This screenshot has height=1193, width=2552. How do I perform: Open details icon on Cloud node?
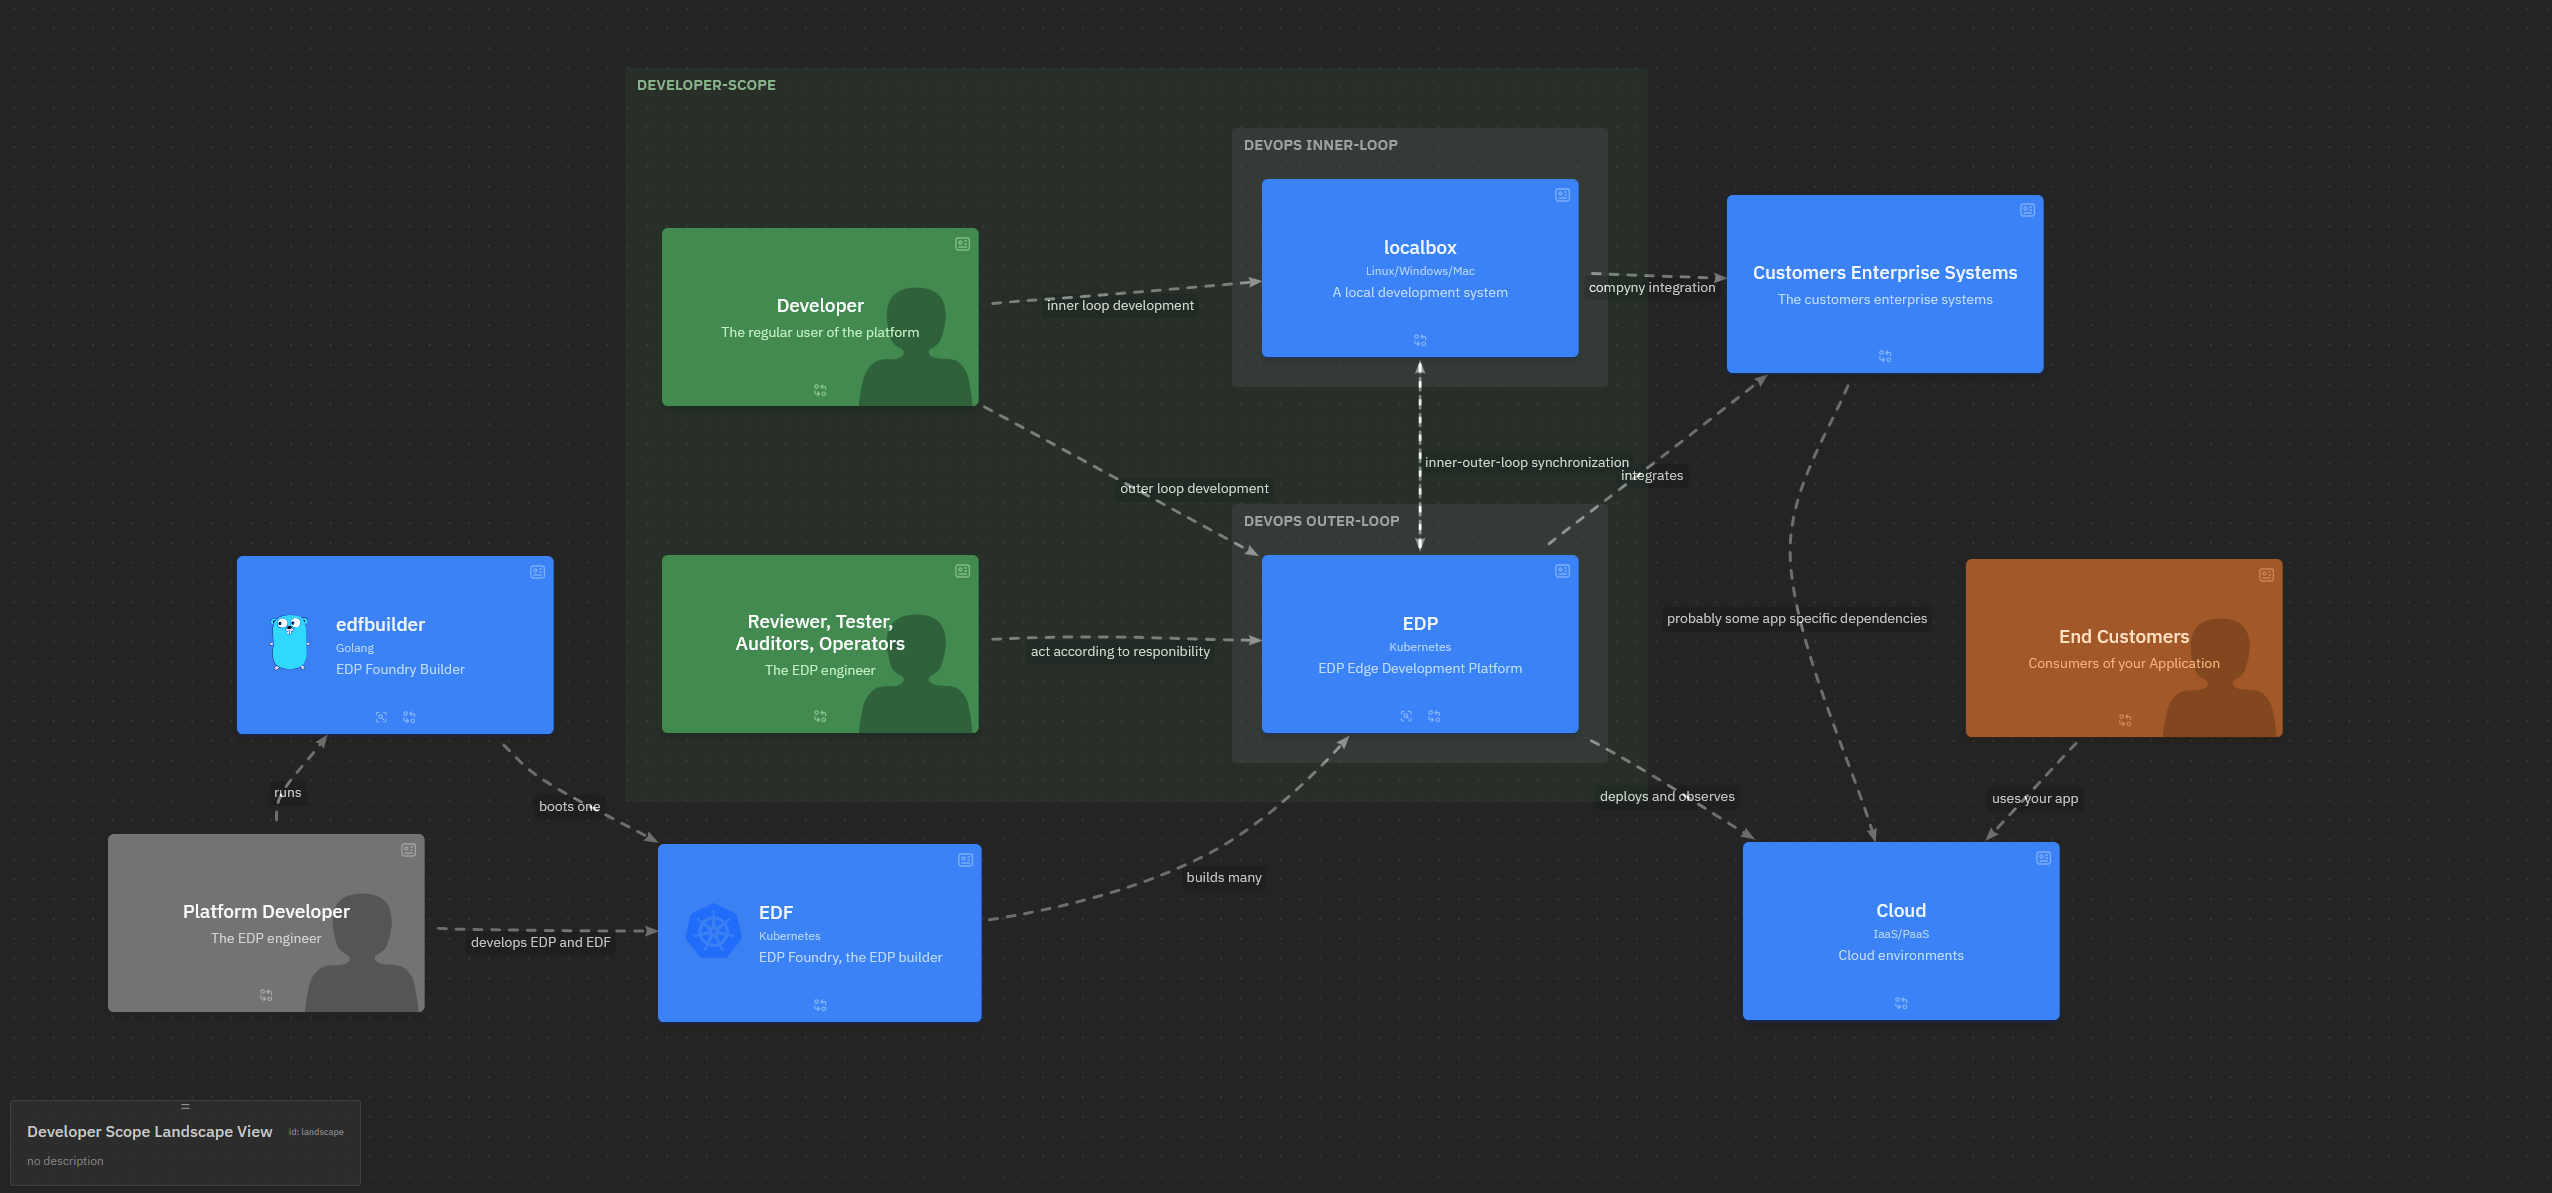2043,858
